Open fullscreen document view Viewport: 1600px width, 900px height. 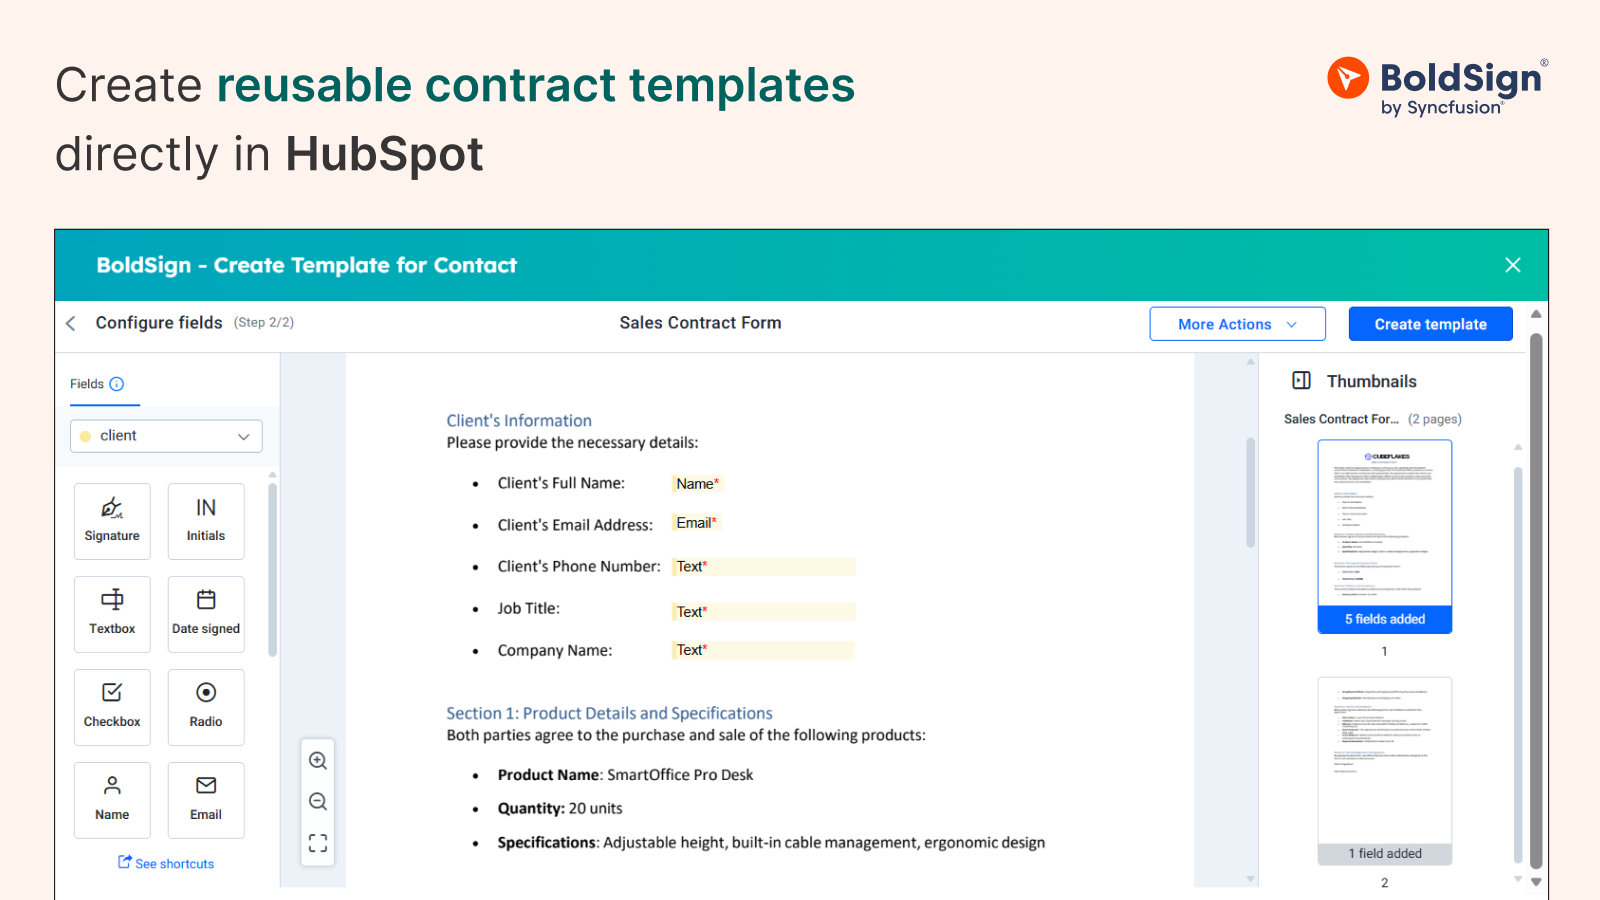pos(317,842)
